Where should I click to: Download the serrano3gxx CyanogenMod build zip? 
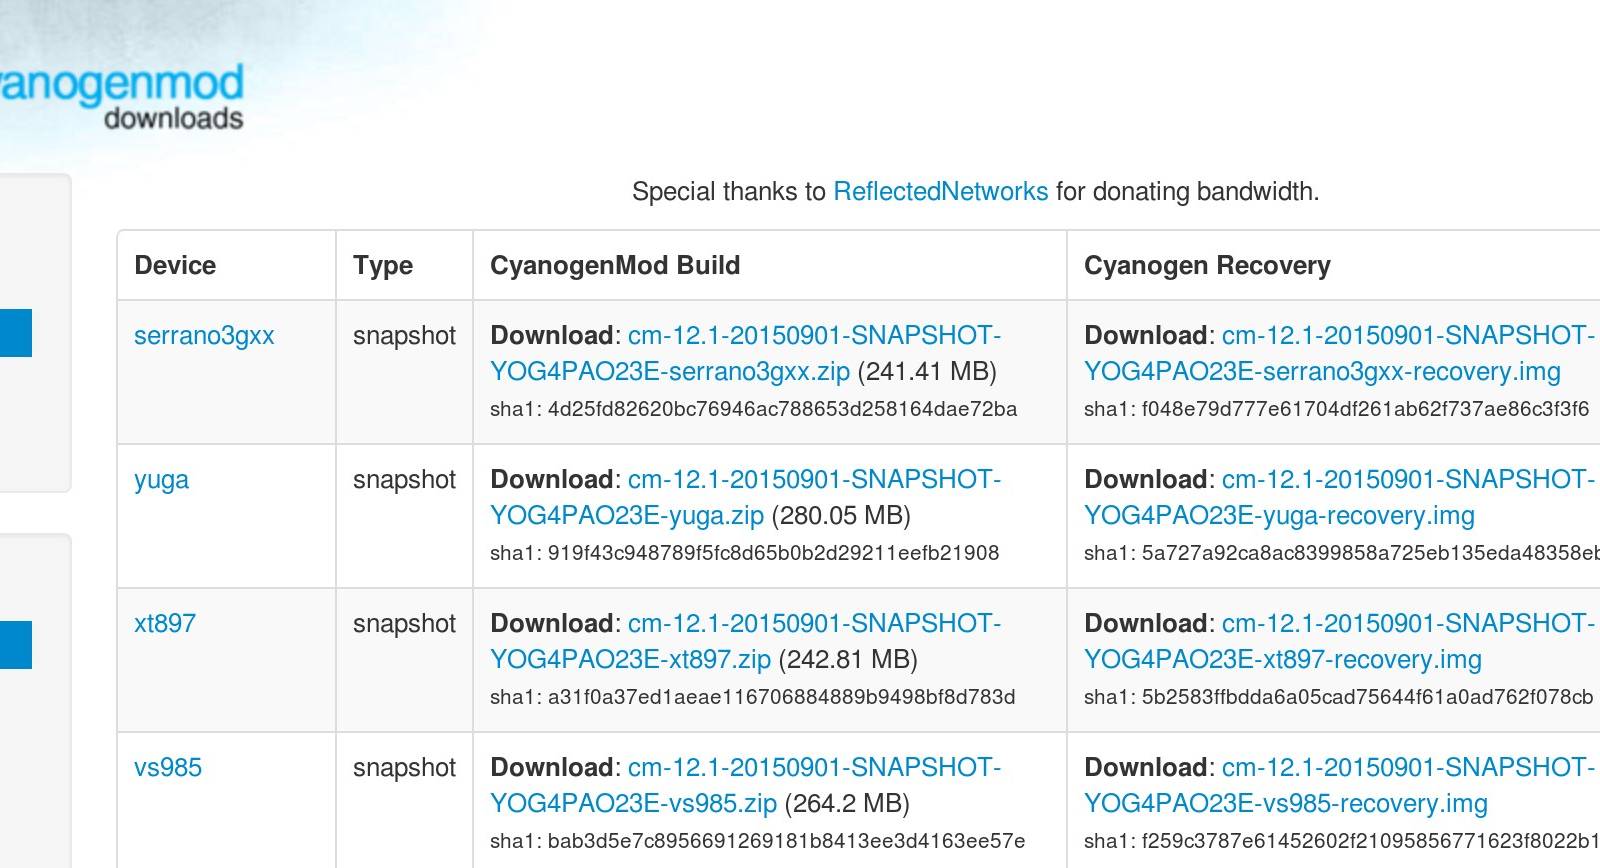coord(745,353)
